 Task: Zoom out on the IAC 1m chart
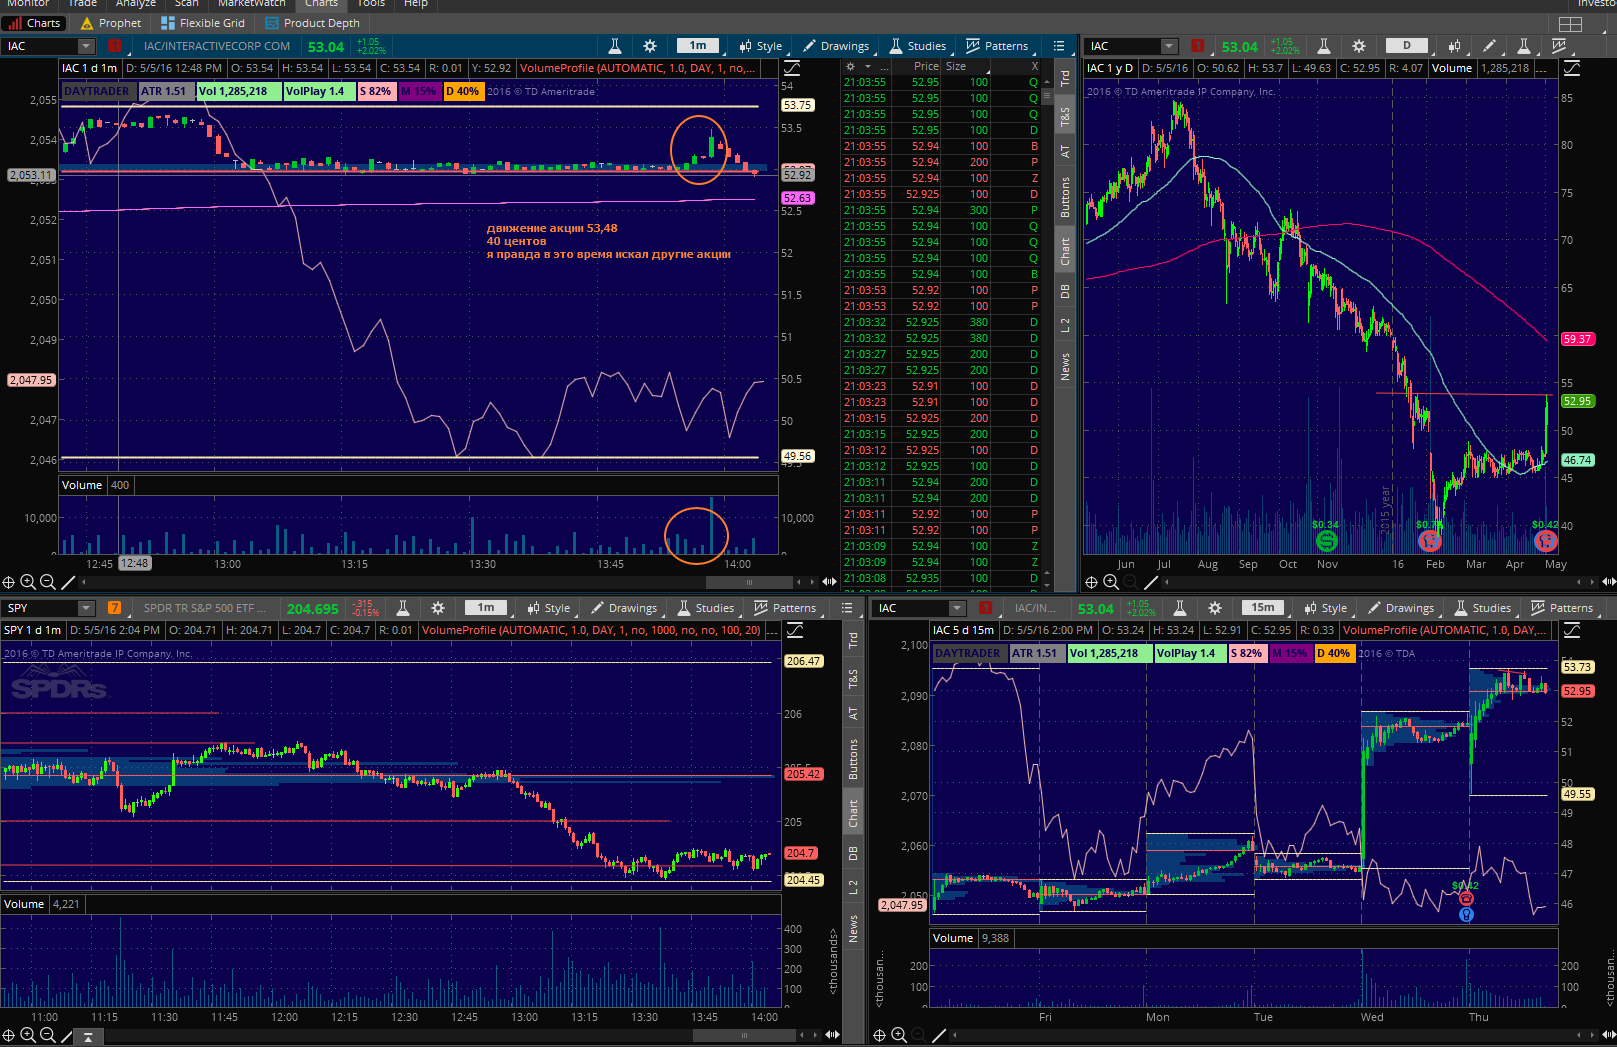tap(47, 582)
